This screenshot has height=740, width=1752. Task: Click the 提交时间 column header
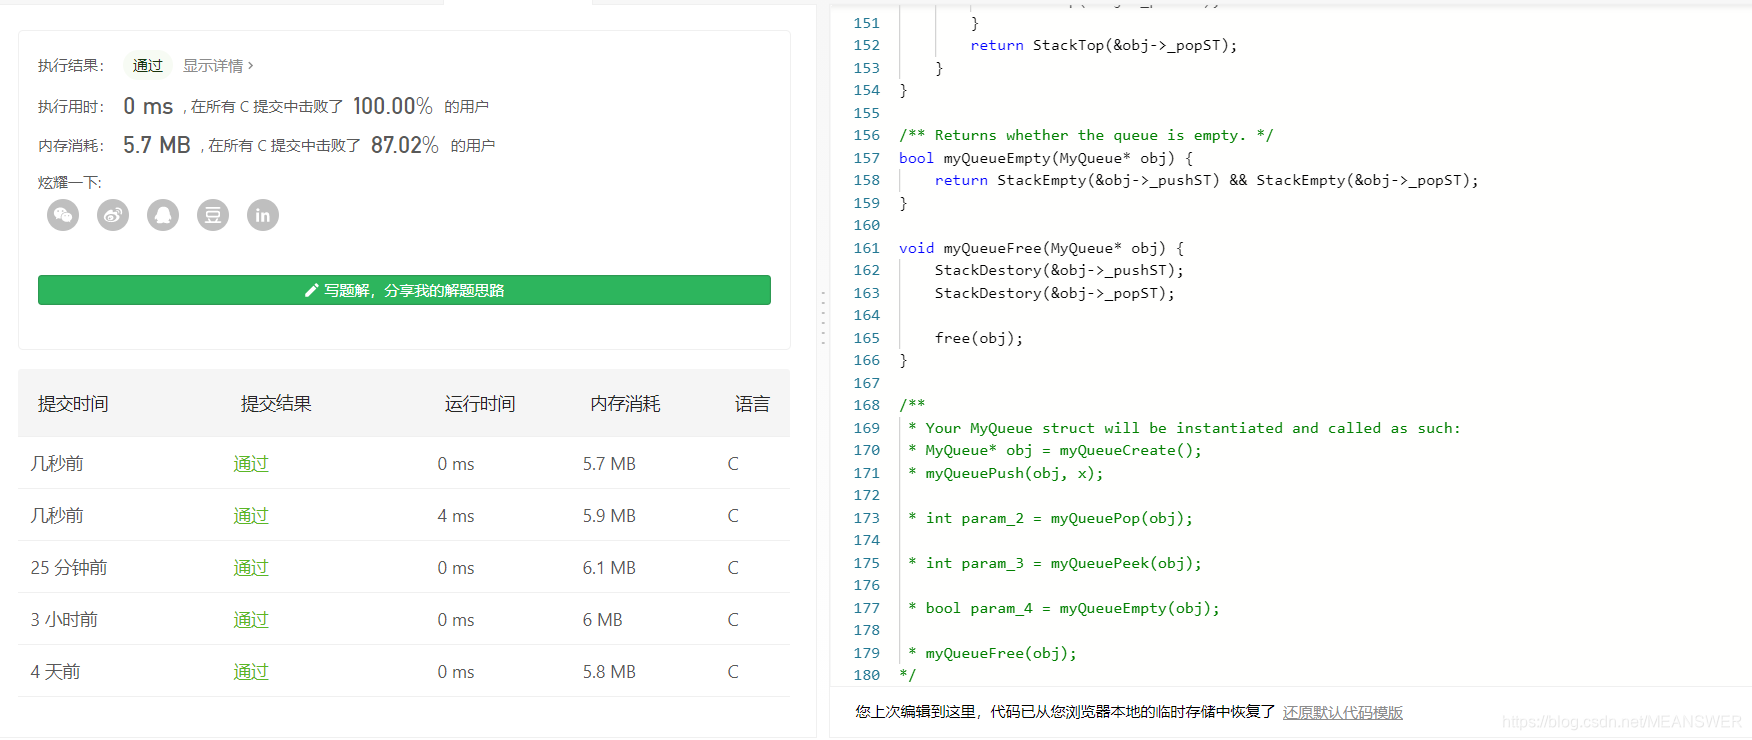coord(73,404)
